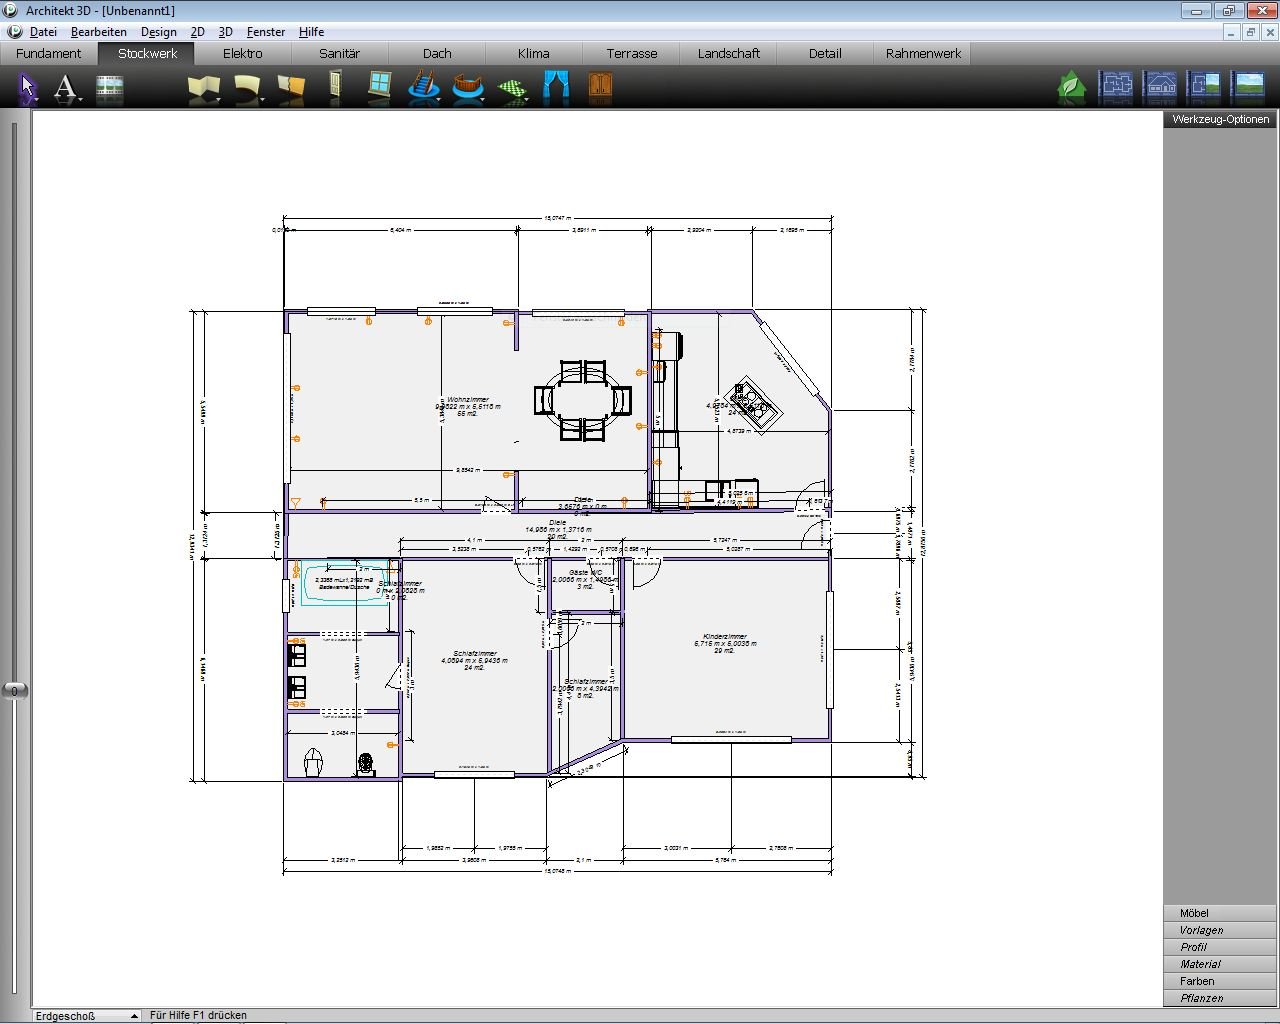Expand the straight wall tool options arrow

click(x=219, y=100)
